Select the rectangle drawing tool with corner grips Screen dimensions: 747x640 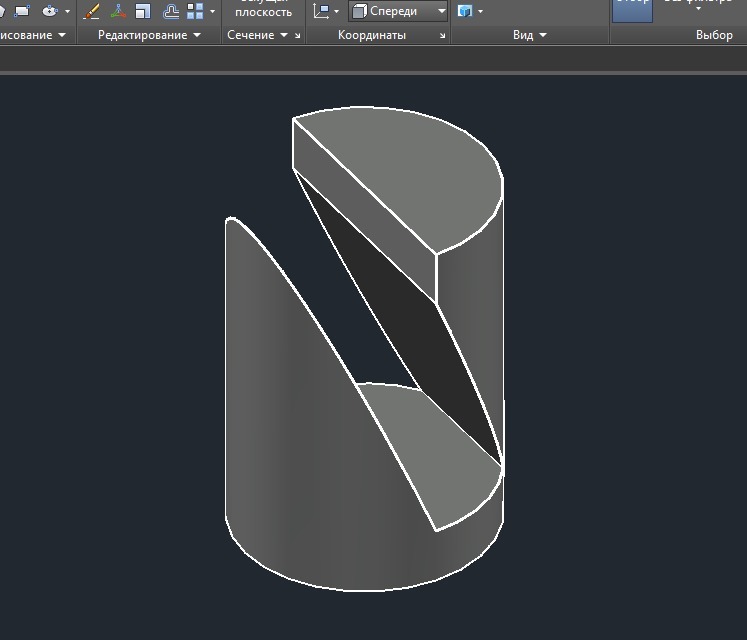[x=22, y=11]
